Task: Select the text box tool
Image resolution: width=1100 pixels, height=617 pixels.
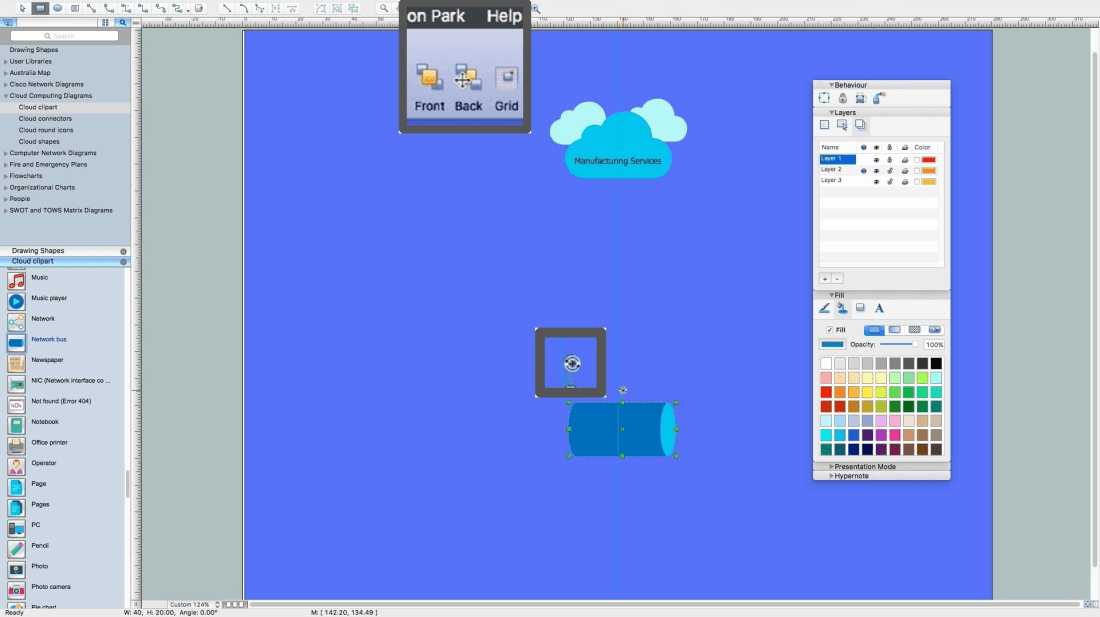Action: coord(75,8)
